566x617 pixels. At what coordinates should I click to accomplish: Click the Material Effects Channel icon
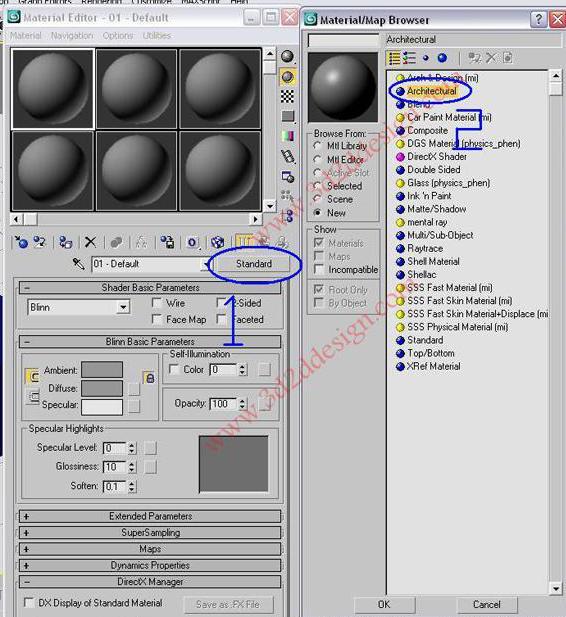point(192,242)
